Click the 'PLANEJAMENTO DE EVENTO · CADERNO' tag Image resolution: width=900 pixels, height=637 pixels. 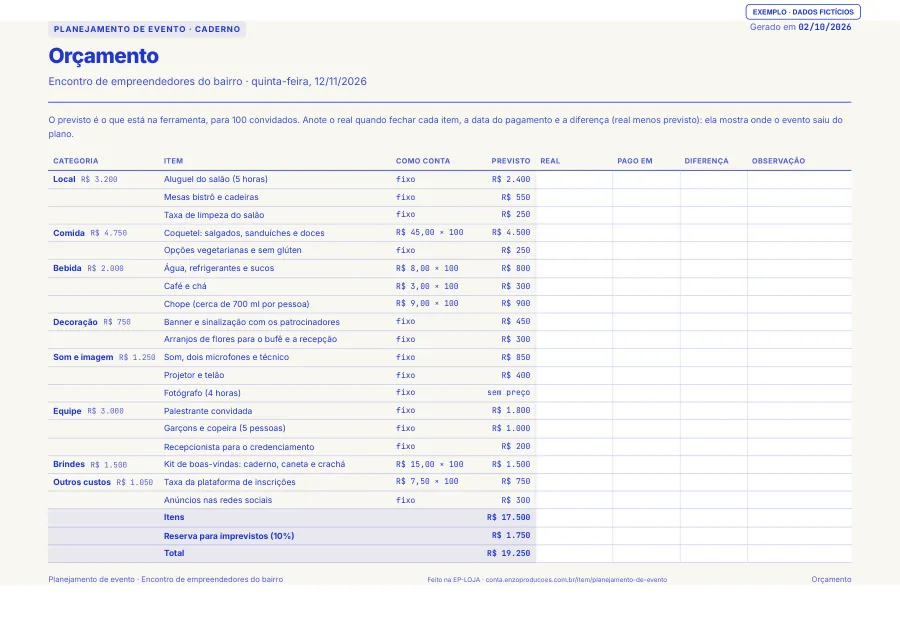147,29
